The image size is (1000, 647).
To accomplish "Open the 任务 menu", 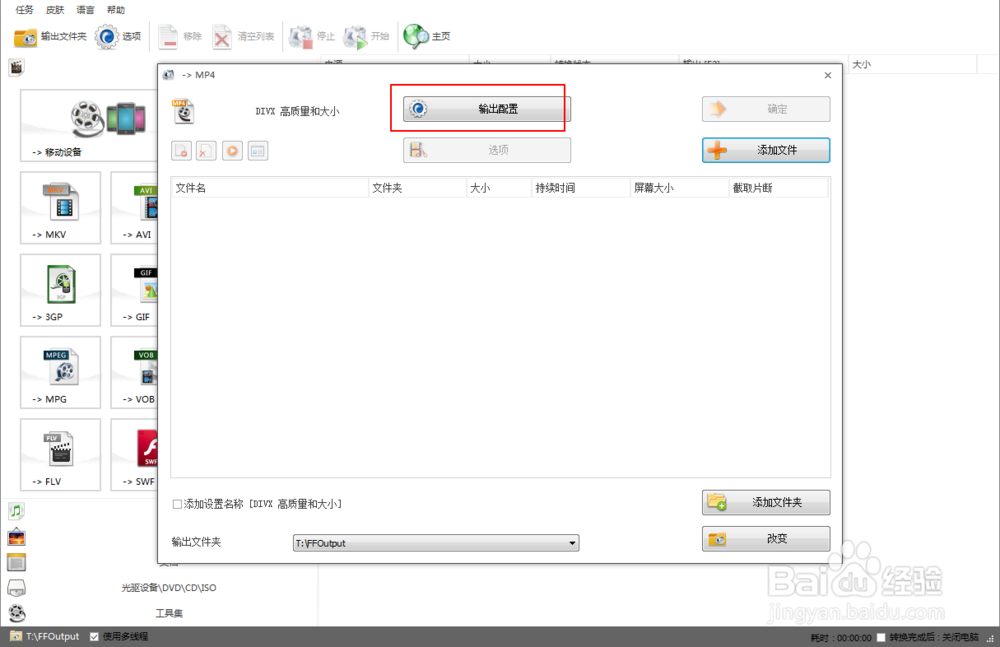I will 23,9.
